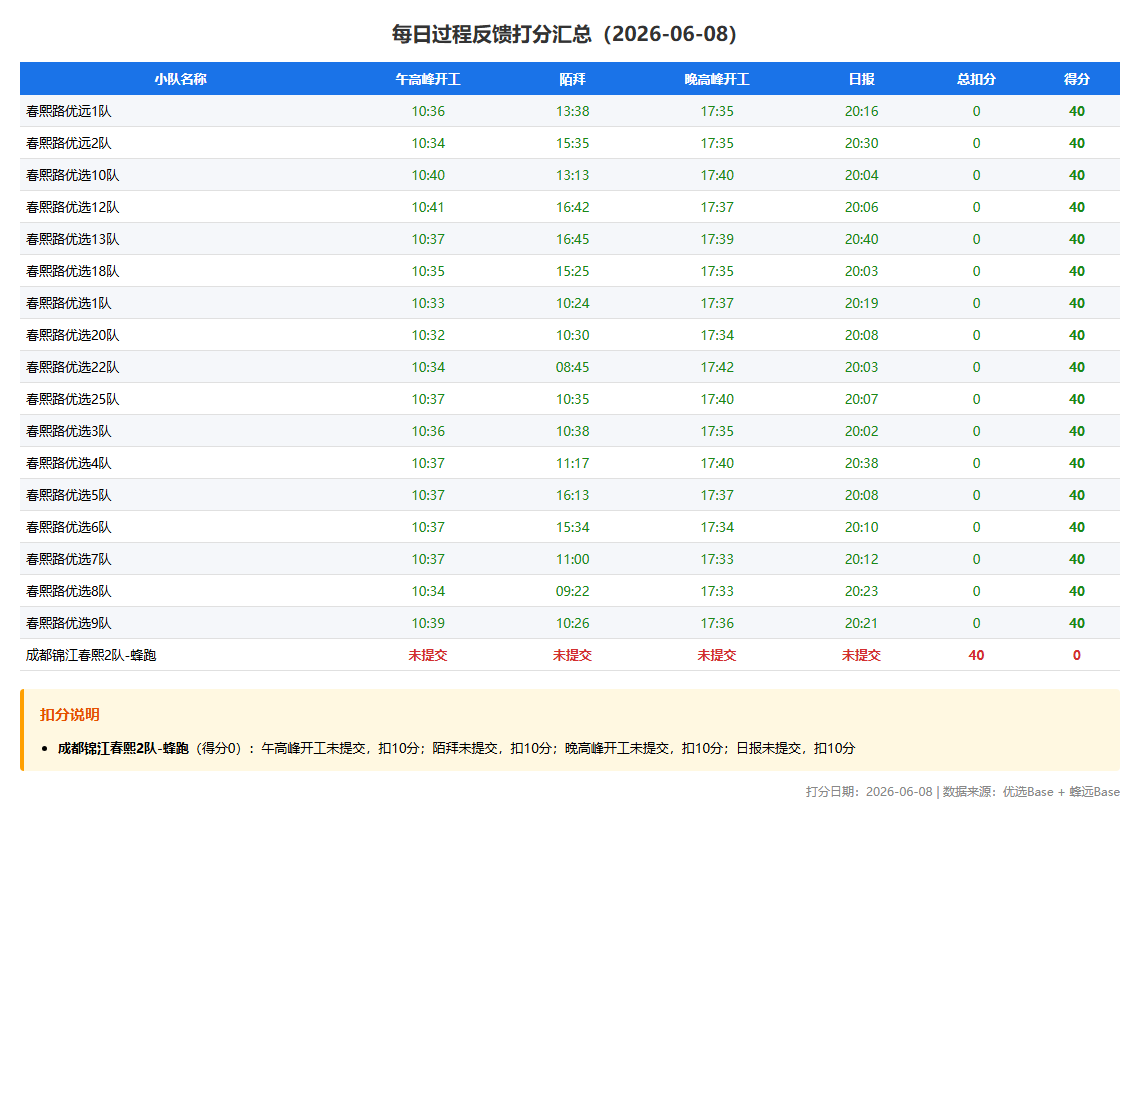Click 15:34 陌拜 time of 优选6队
This screenshot has height=1100, width=1140.
(572, 527)
